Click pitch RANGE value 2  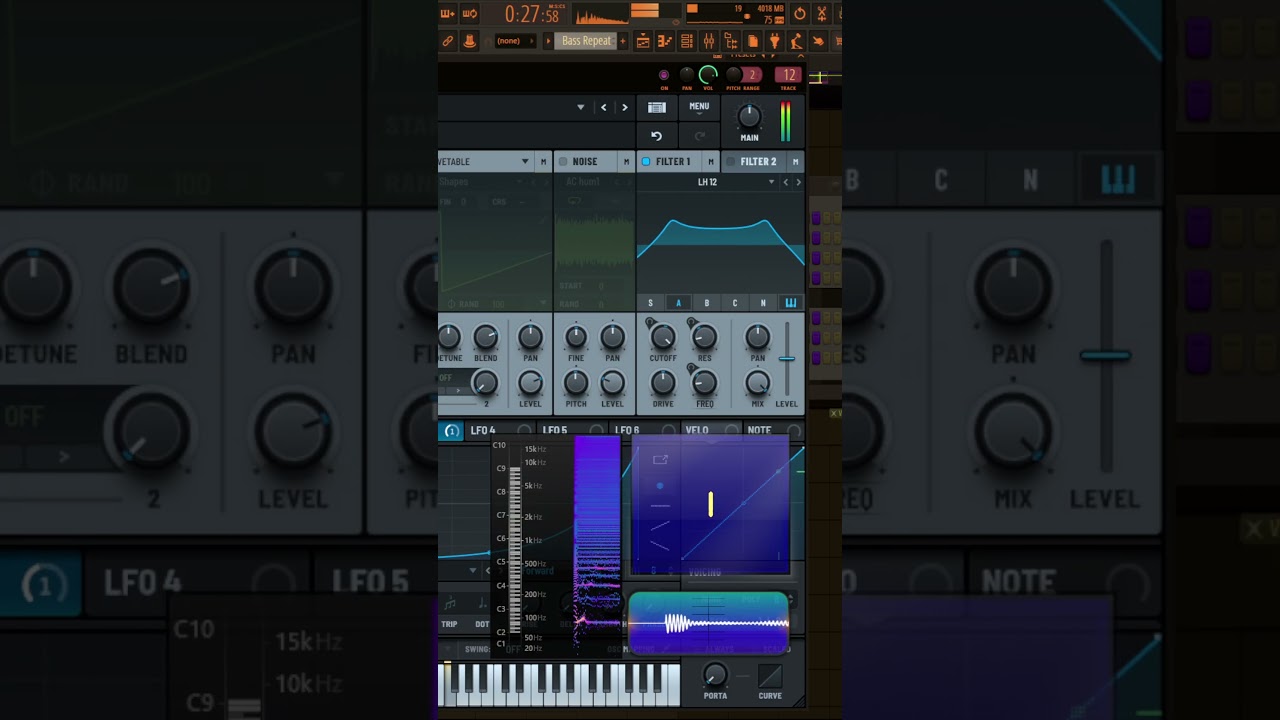pos(752,75)
